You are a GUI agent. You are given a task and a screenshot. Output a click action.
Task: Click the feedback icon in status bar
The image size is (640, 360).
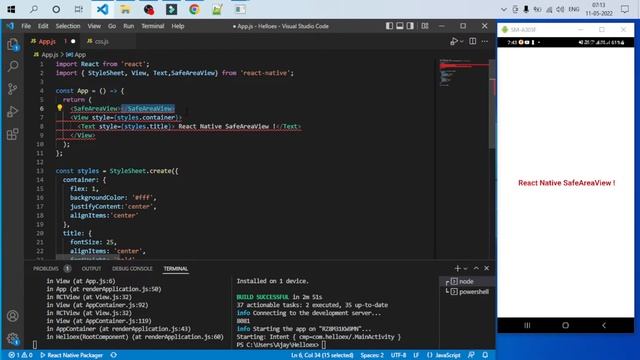point(471,355)
